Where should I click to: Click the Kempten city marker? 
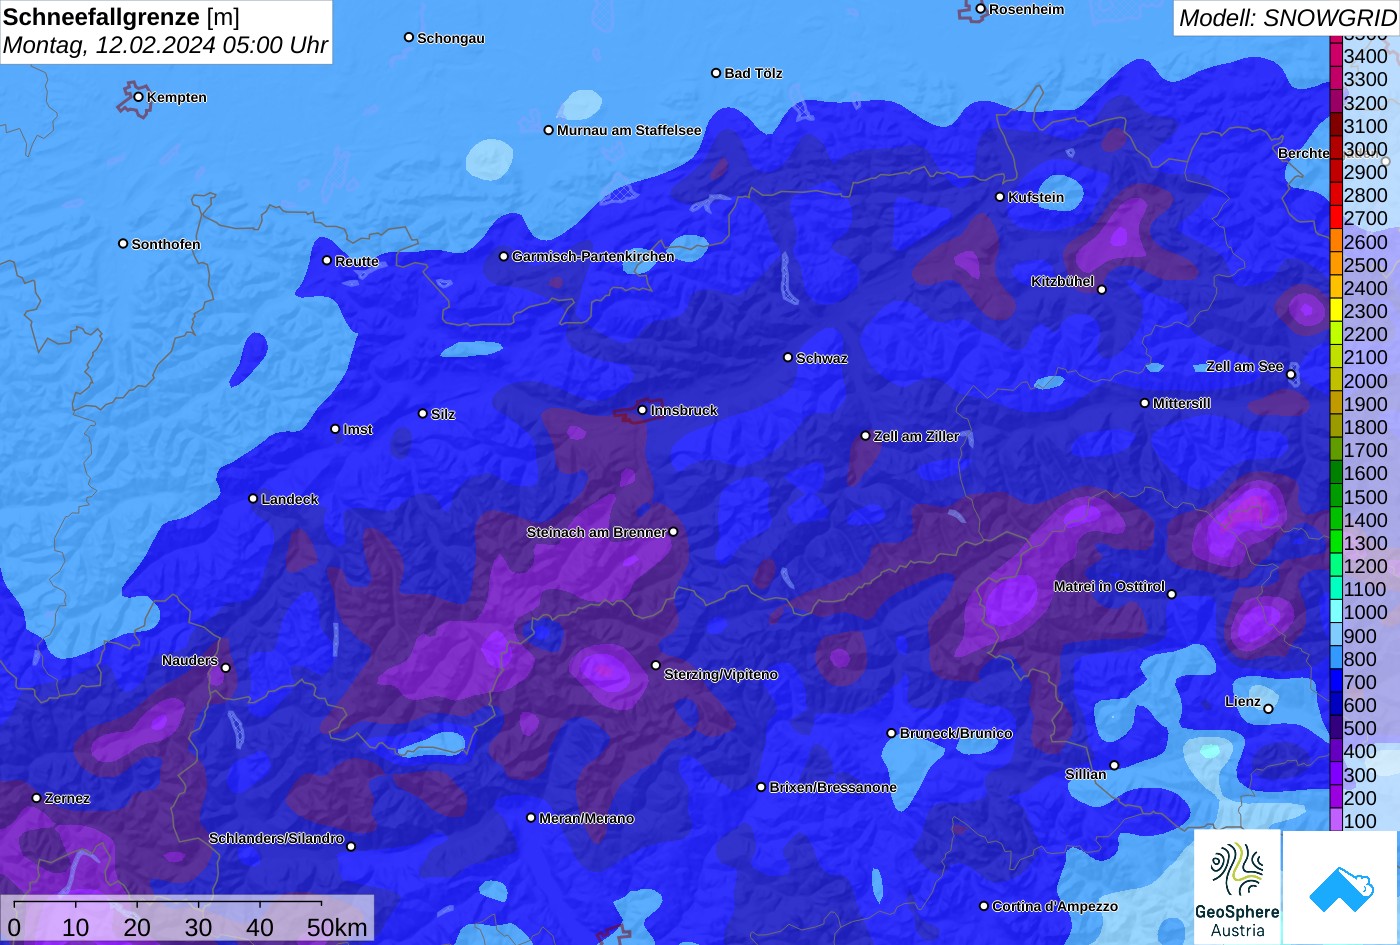pyautogui.click(x=139, y=97)
